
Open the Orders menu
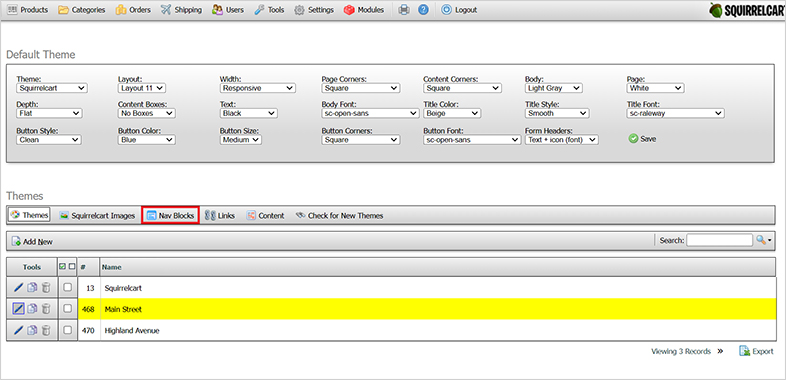[x=133, y=10]
